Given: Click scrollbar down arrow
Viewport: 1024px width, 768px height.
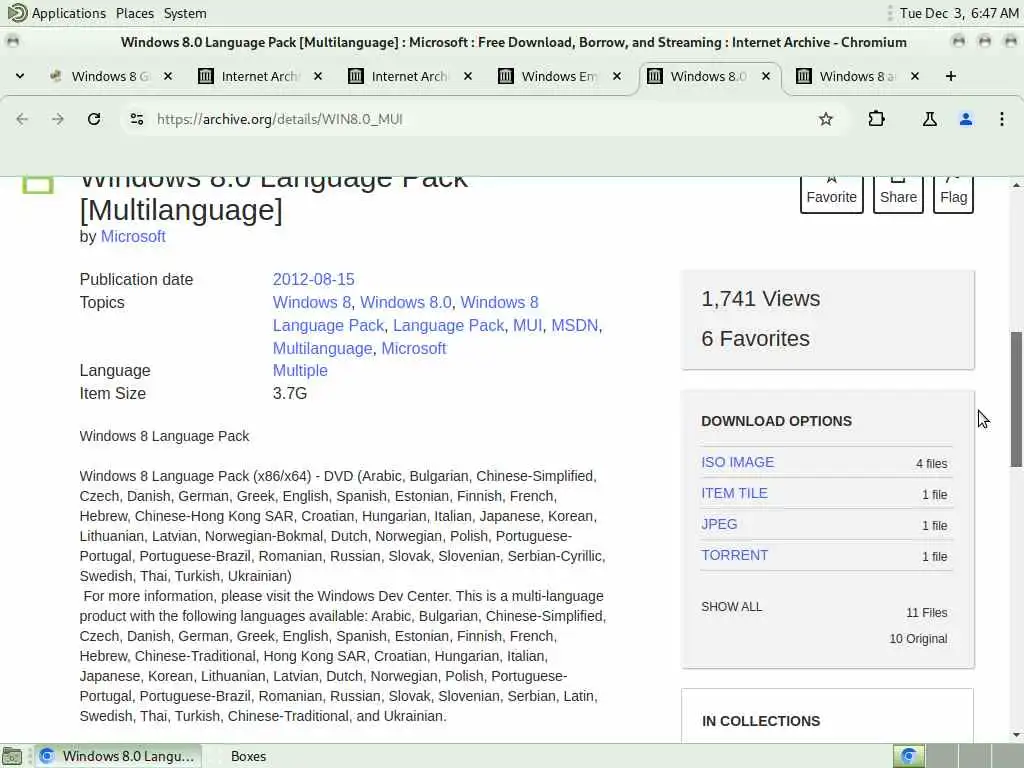Looking at the screenshot, I should pos(1016,735).
